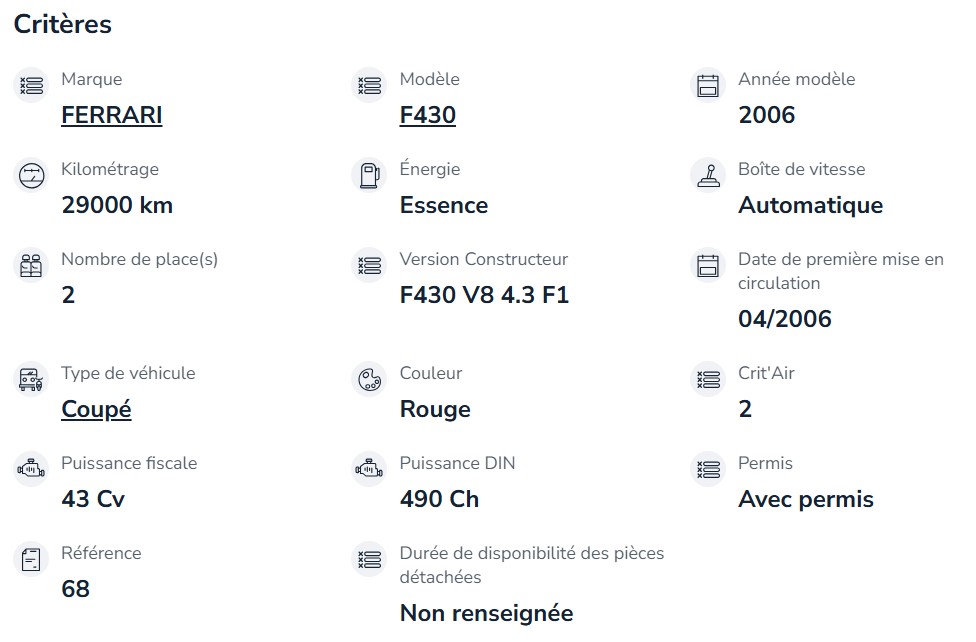
Task: Click the 29000 km mileage value
Action: (x=117, y=205)
